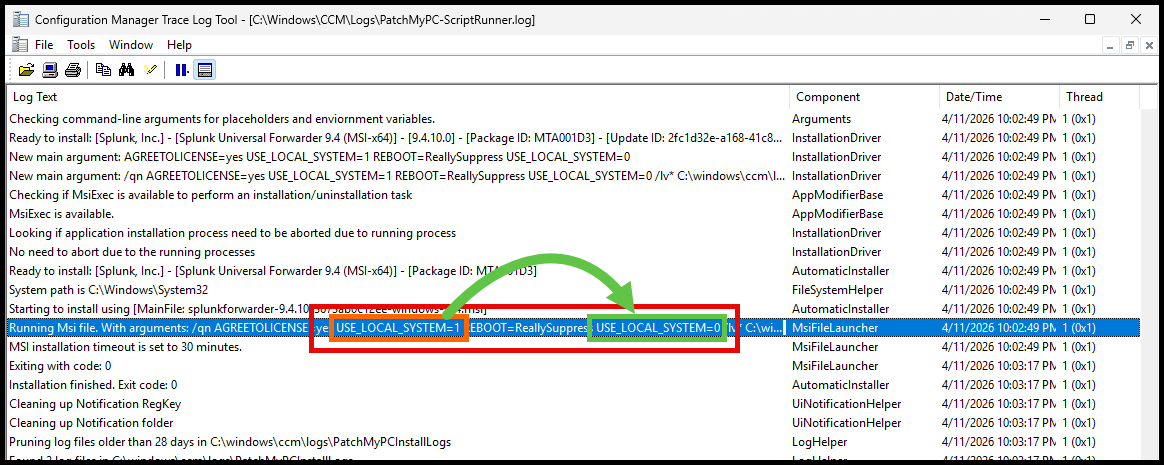1164x465 pixels.
Task: Pause log monitoring with the Pause icon
Action: point(181,71)
